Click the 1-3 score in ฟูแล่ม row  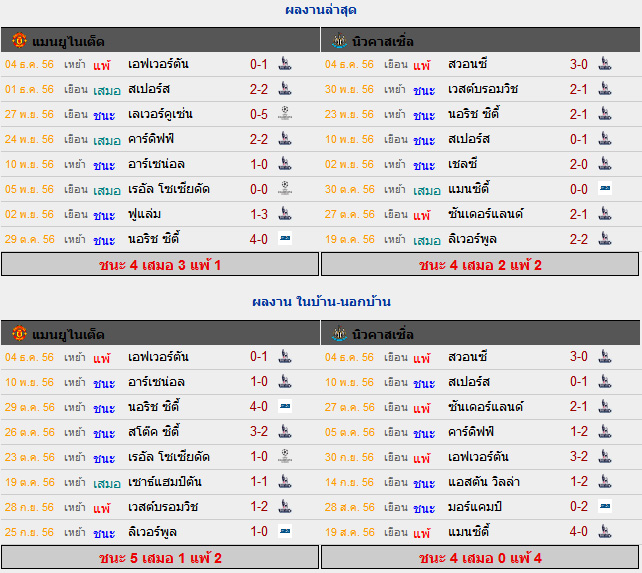[259, 214]
